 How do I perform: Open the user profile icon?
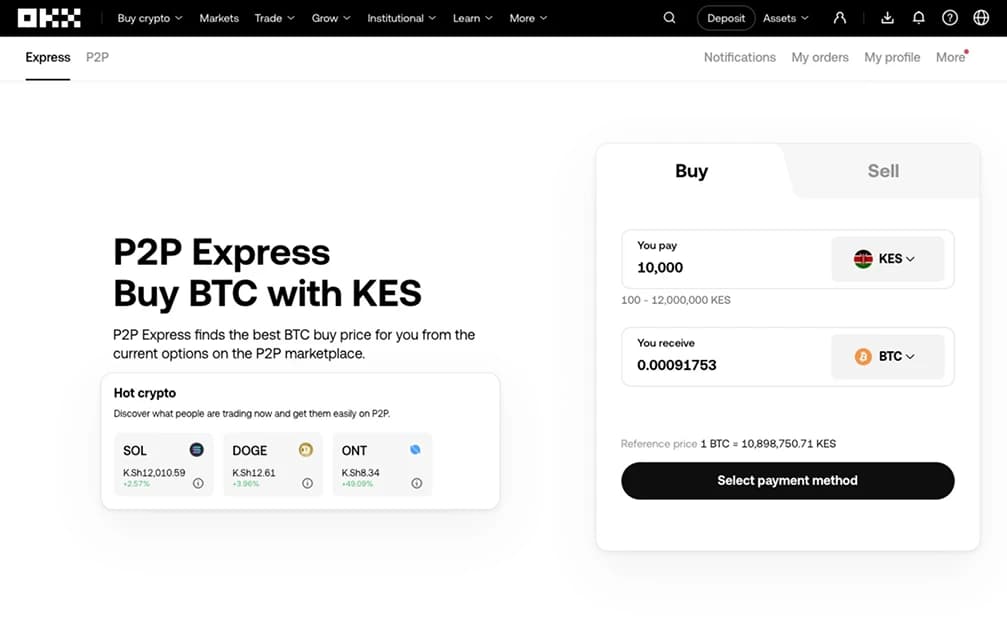tap(840, 18)
